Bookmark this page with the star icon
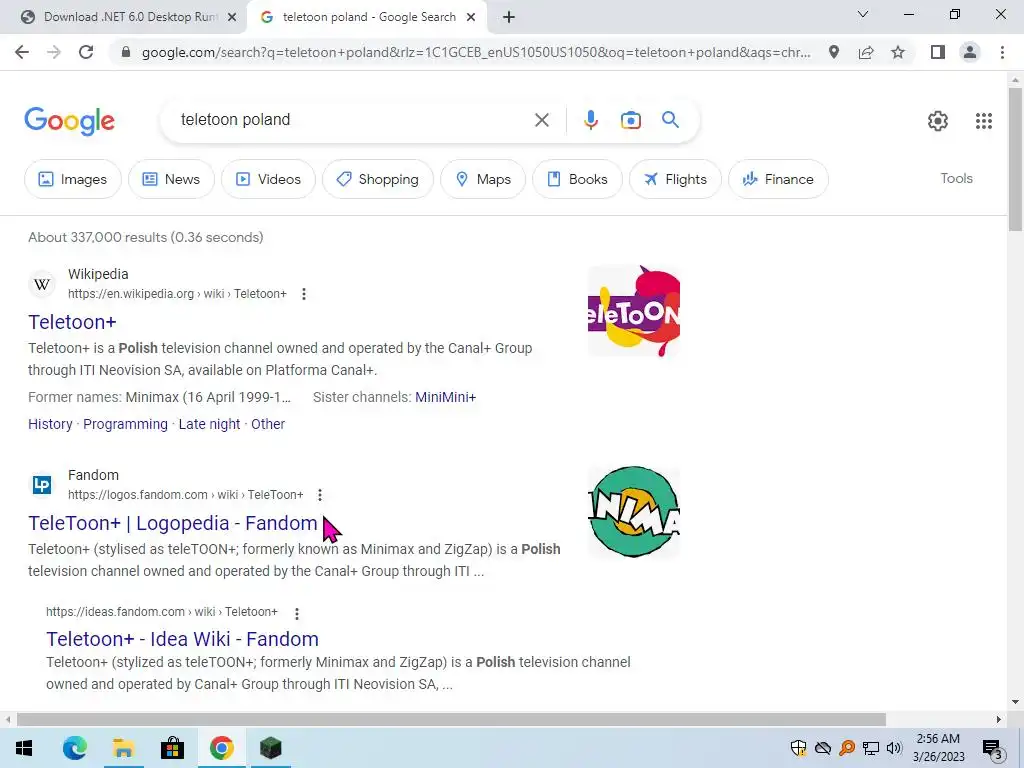Image resolution: width=1024 pixels, height=768 pixels. coord(898,52)
